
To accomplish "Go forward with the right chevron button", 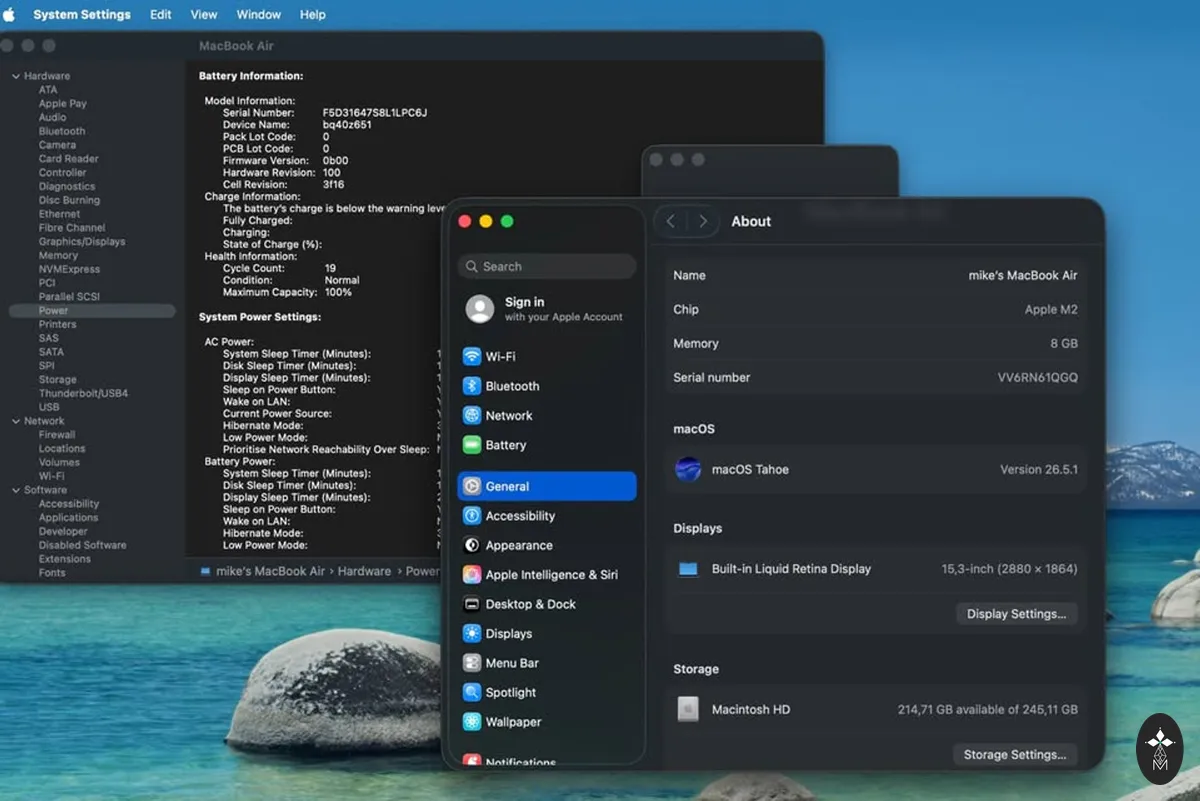I will pyautogui.click(x=703, y=221).
